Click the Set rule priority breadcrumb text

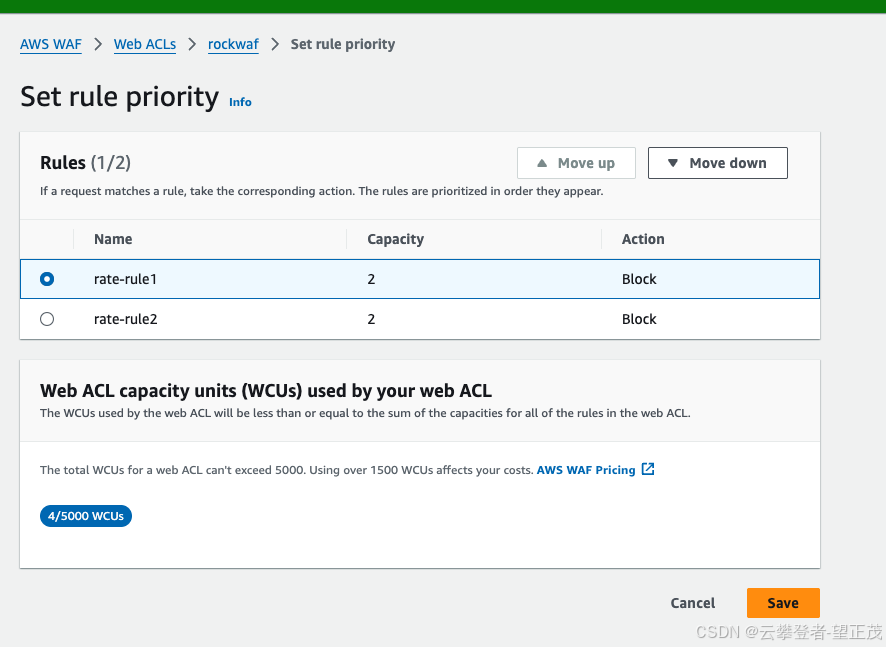pyautogui.click(x=342, y=44)
